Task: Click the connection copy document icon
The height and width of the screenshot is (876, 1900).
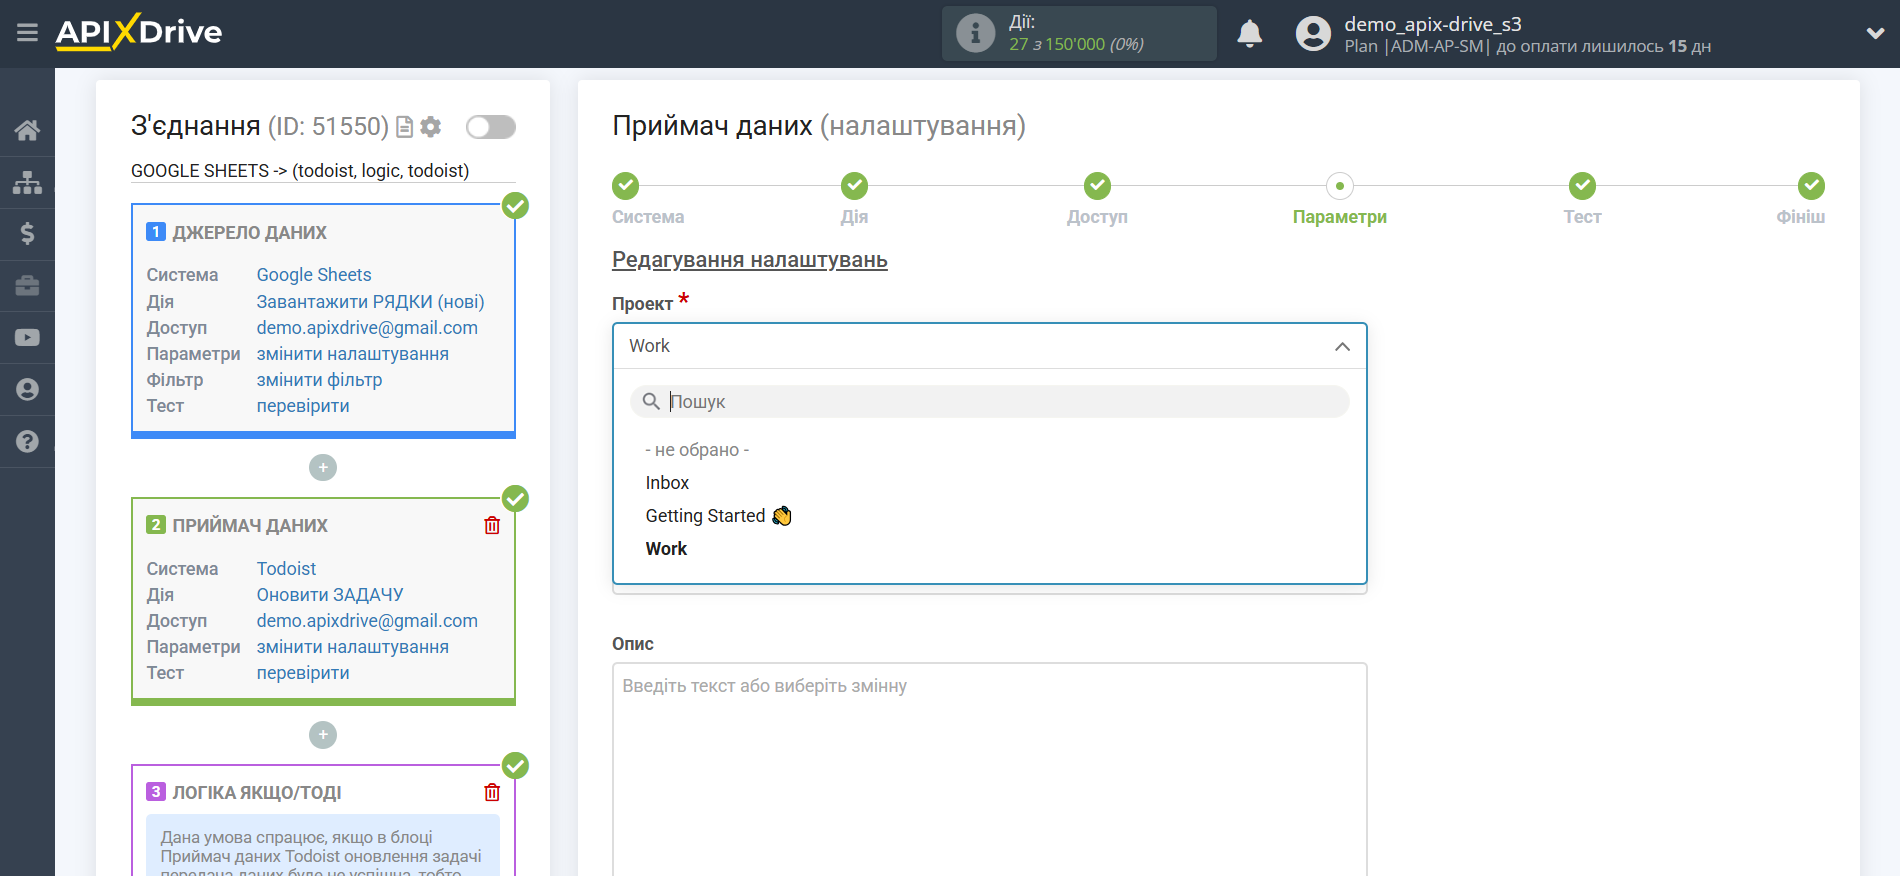Action: point(404,127)
